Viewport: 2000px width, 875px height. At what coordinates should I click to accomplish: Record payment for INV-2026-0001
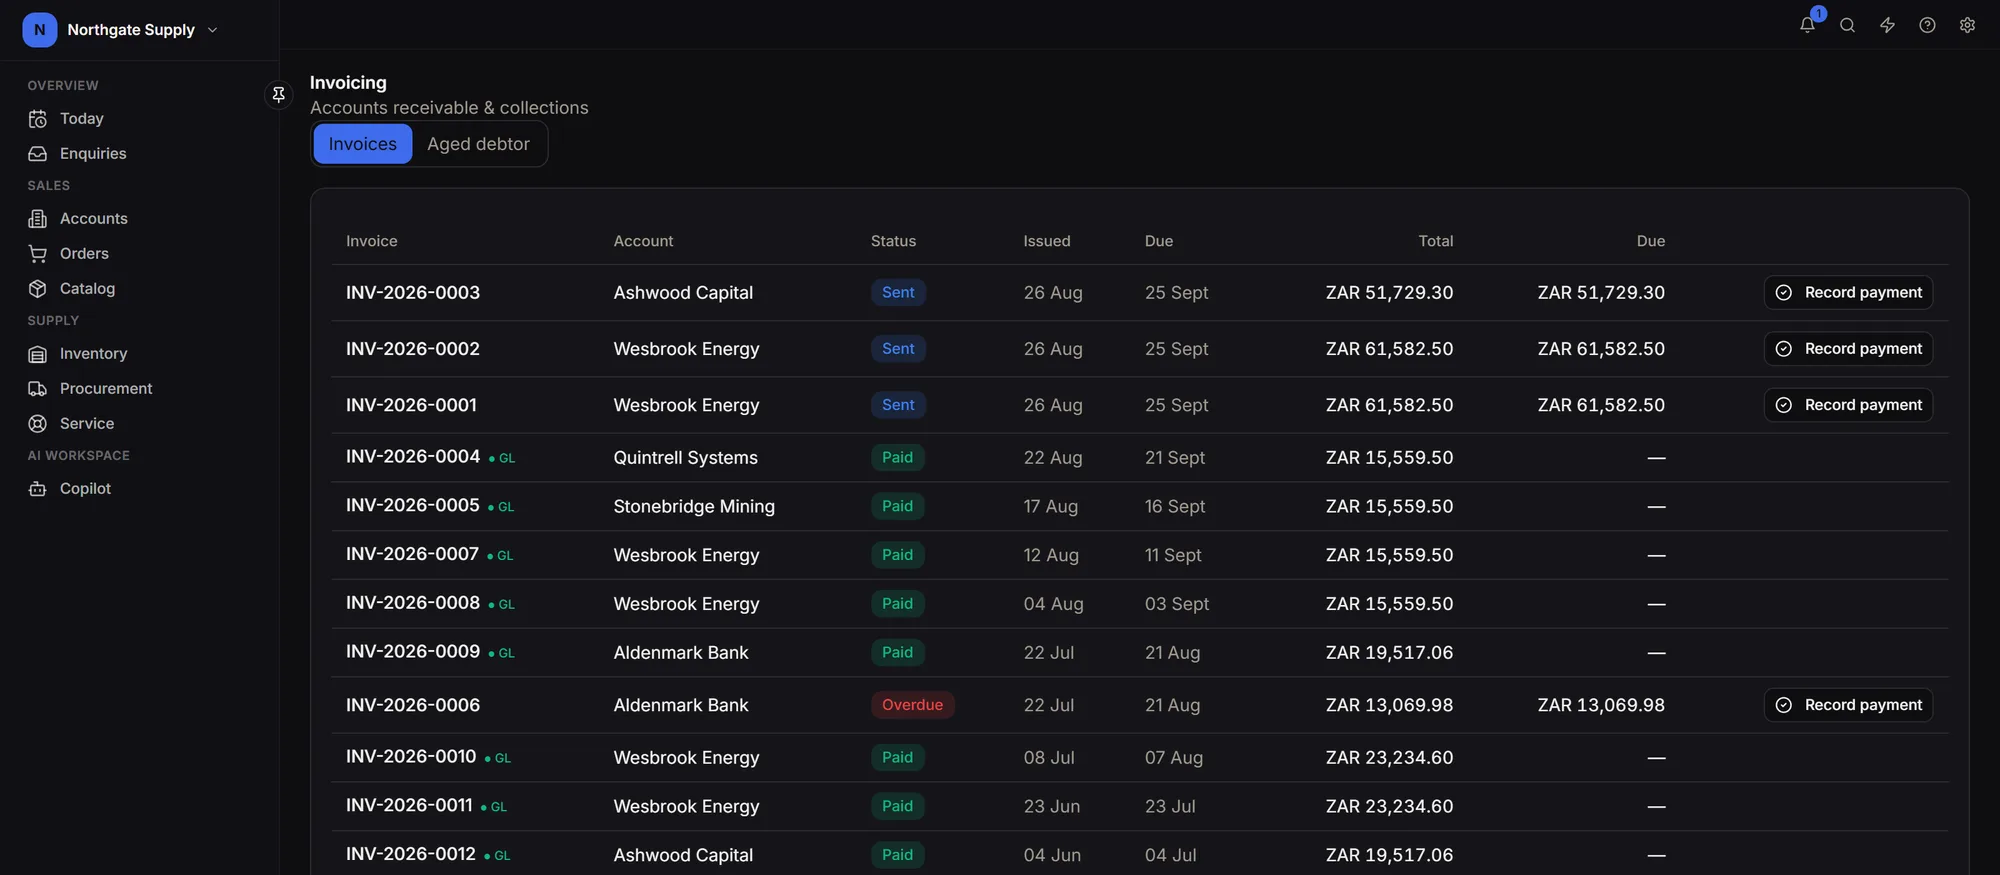(1848, 405)
